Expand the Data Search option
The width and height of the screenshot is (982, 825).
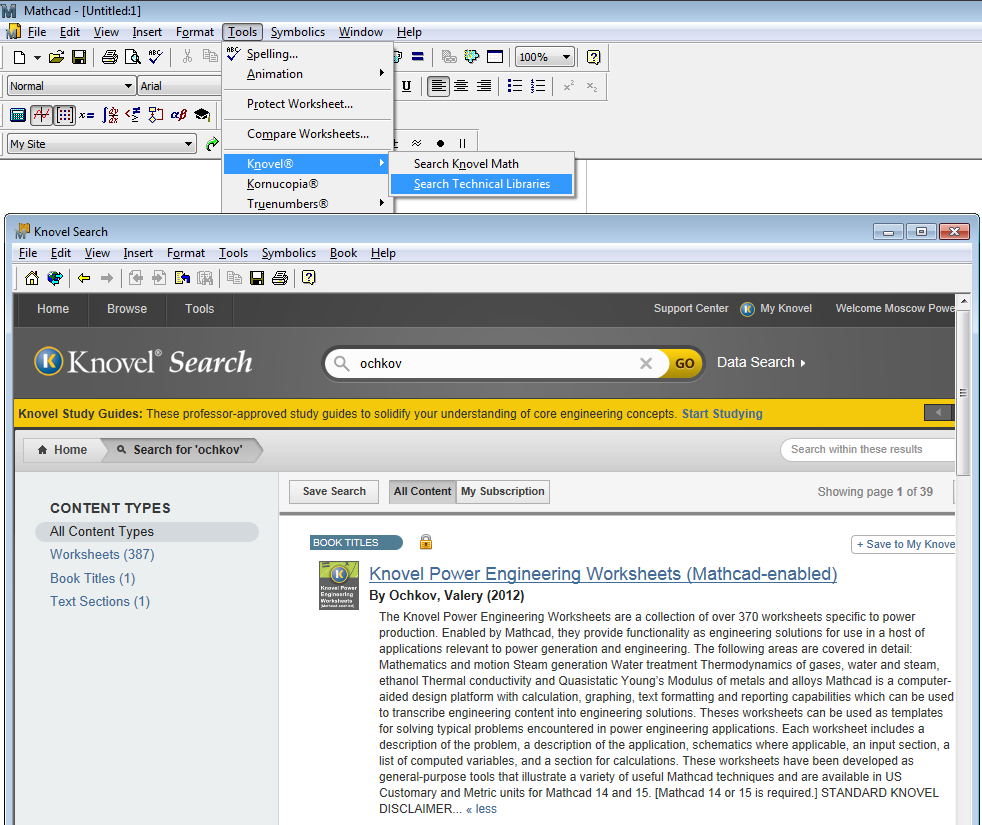click(x=761, y=362)
